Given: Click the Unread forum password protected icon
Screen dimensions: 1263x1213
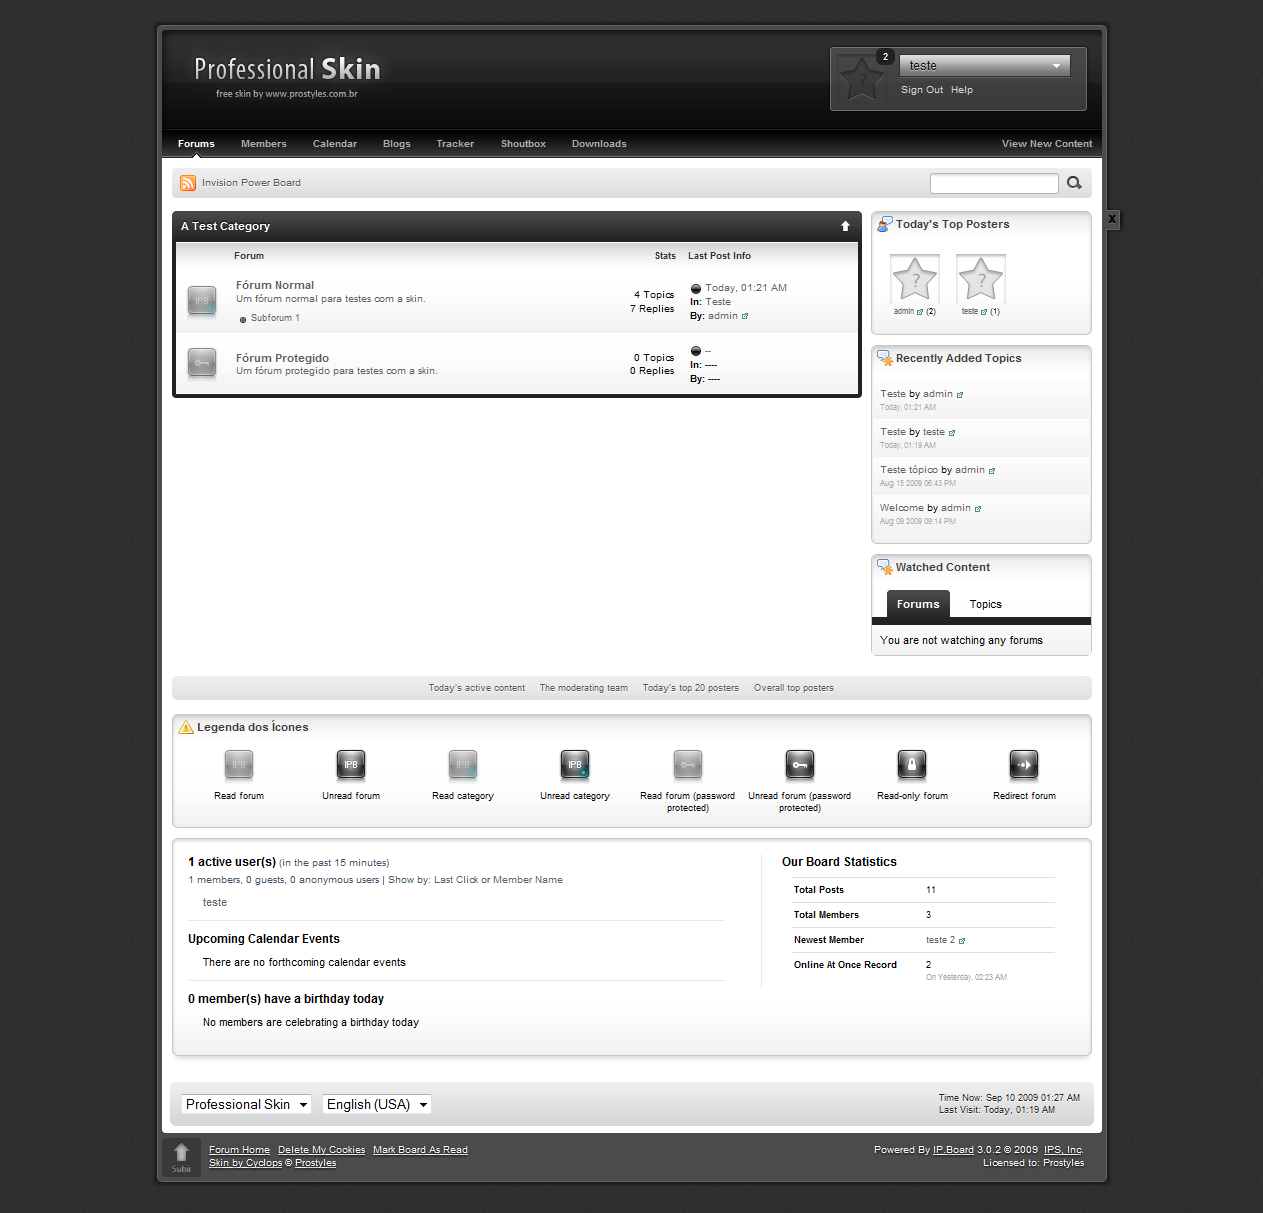Looking at the screenshot, I should click(x=800, y=765).
